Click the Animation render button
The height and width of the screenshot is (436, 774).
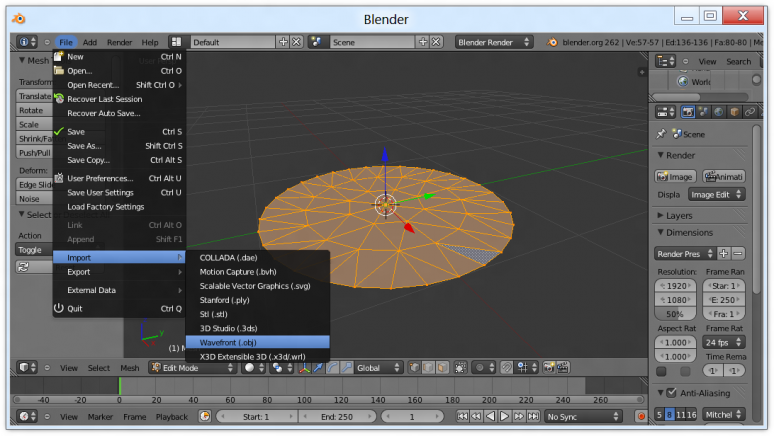tap(724, 176)
